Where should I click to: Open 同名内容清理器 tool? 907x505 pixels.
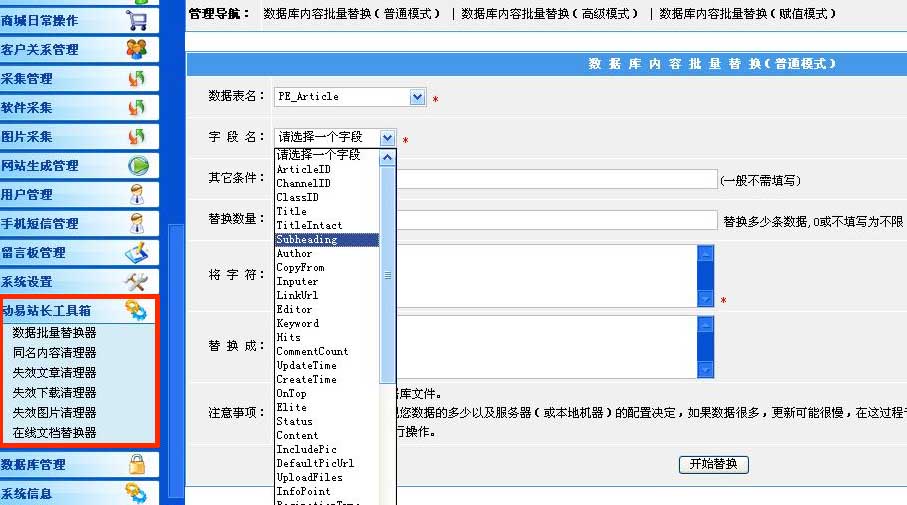click(x=54, y=352)
